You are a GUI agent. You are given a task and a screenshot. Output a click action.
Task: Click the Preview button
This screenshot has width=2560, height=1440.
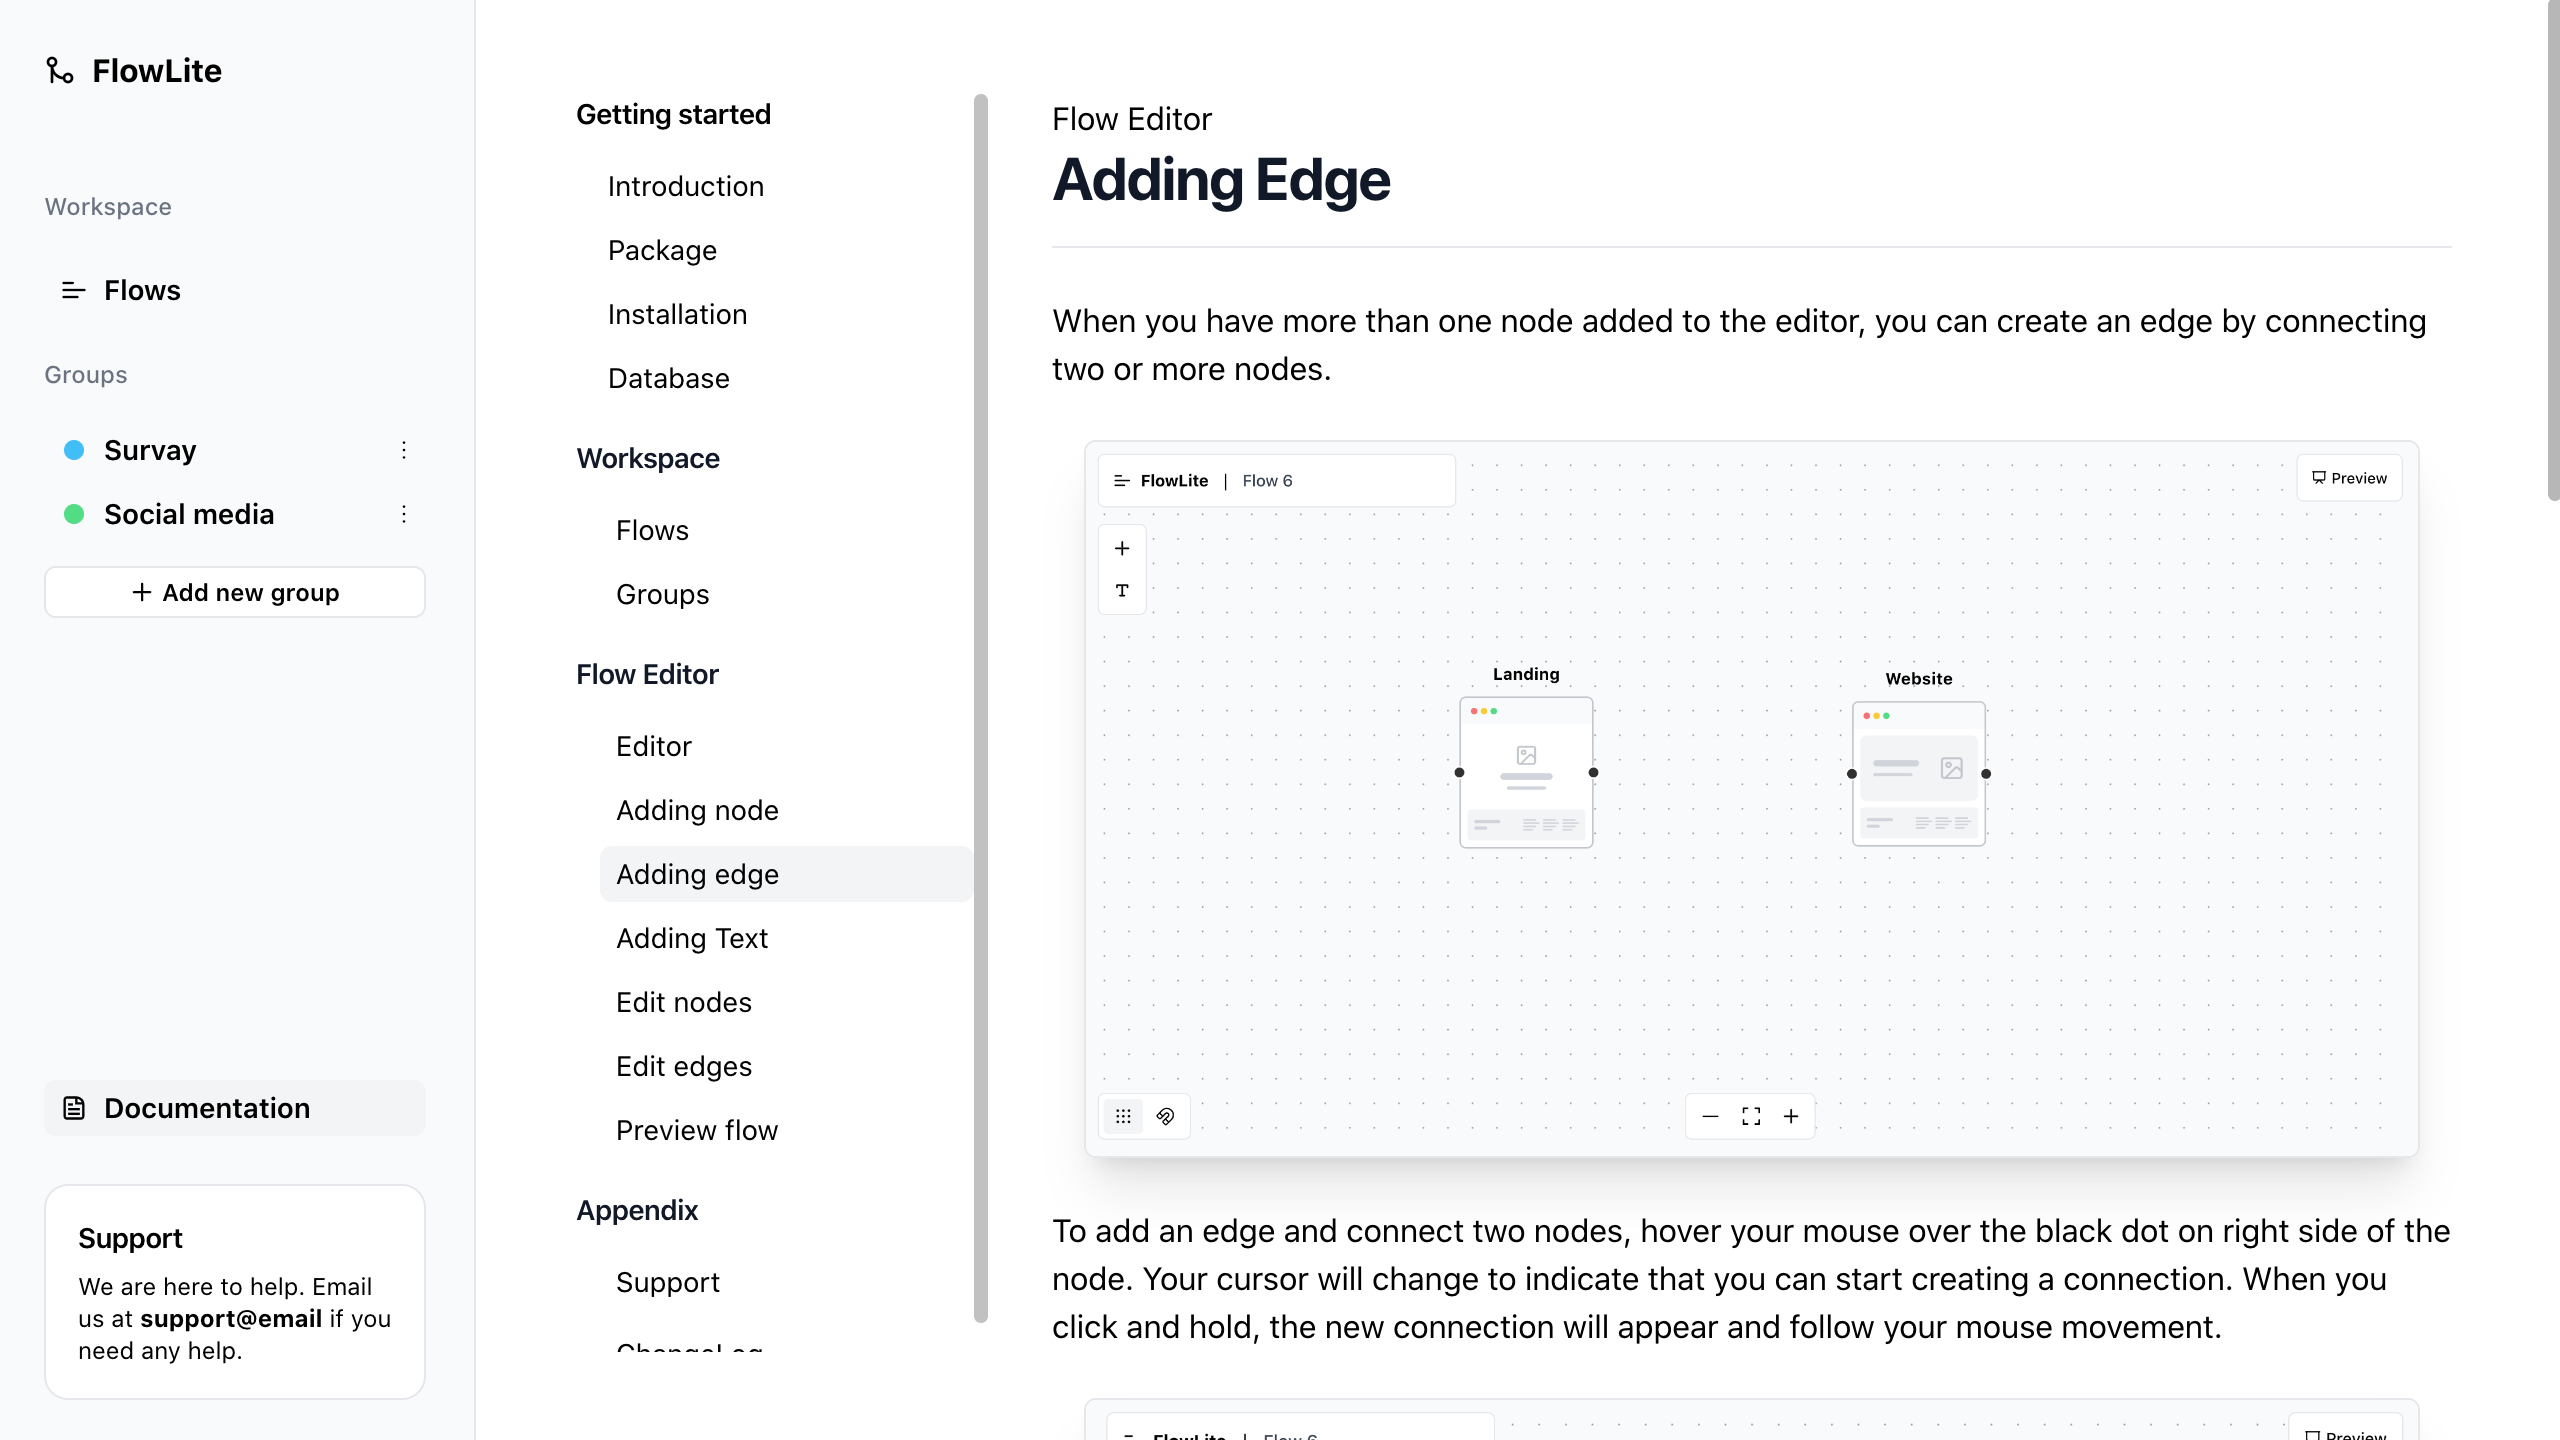[2348, 477]
